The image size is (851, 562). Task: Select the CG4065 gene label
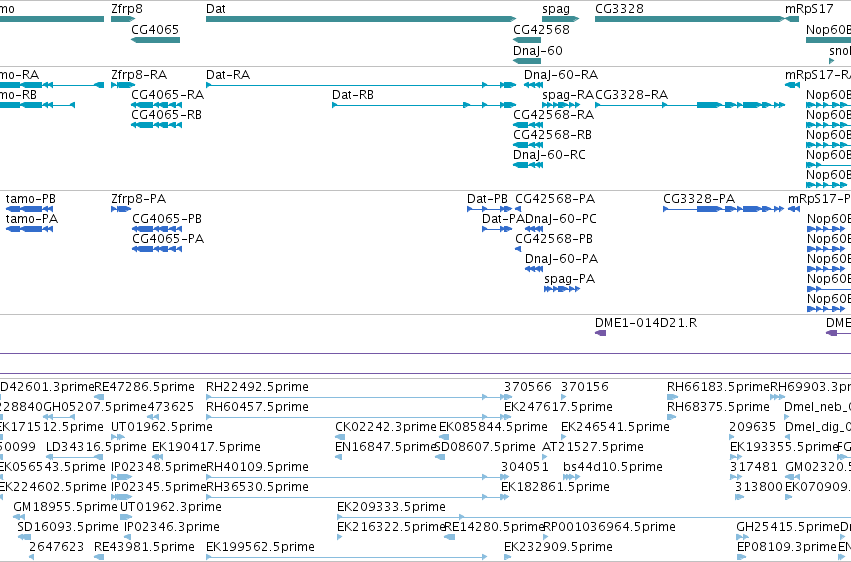pyautogui.click(x=155, y=29)
